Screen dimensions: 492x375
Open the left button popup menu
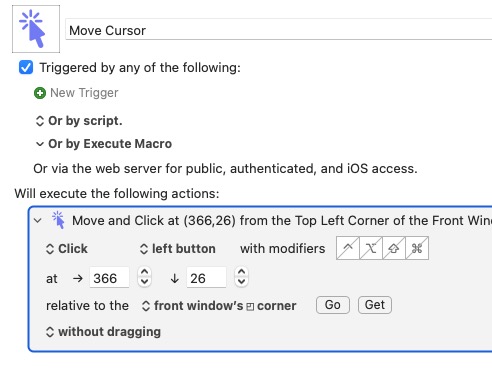tap(177, 249)
